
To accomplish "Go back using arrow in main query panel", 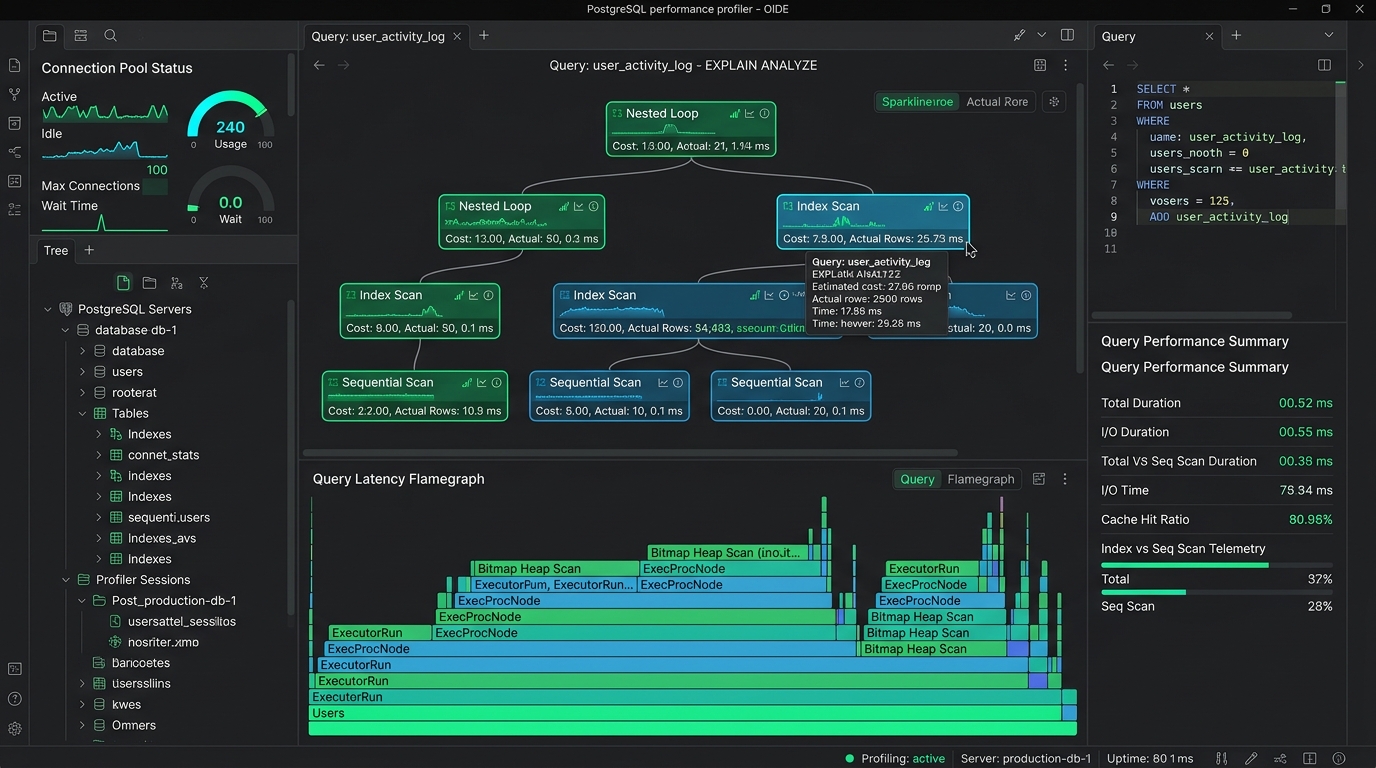I will pyautogui.click(x=319, y=65).
